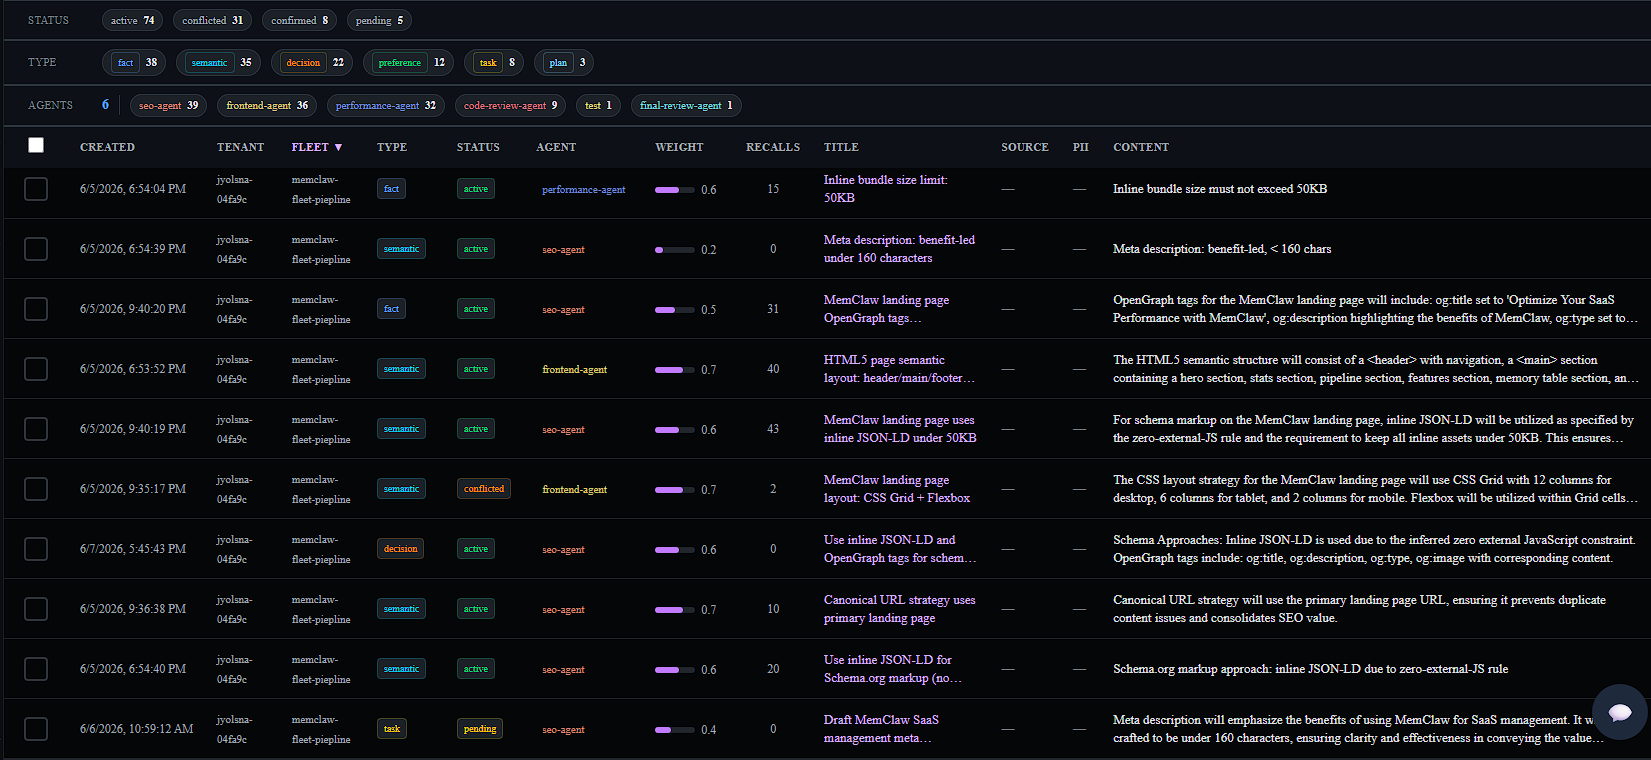Open title MemClaw landing page uses inline JSON-LD
Viewport: 1651px width, 760px height.
(x=900, y=429)
